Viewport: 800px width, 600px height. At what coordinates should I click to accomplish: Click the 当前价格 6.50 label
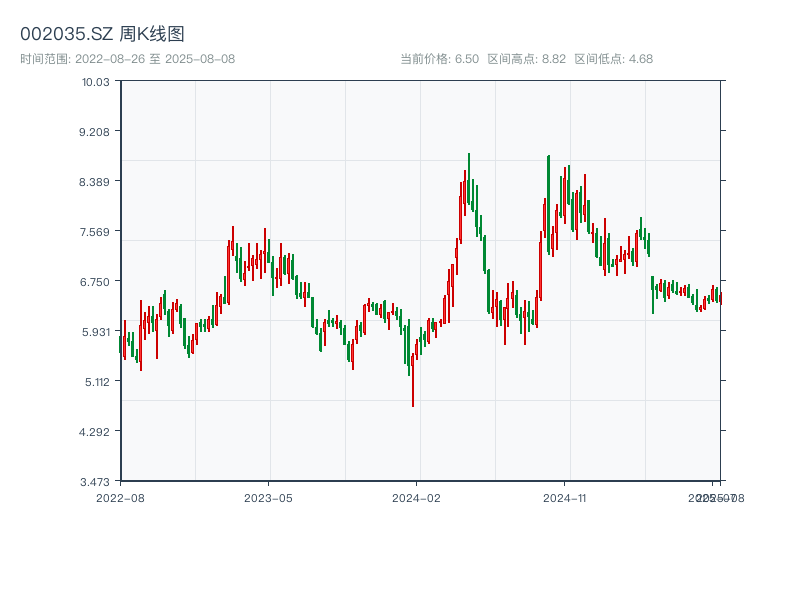tap(439, 59)
